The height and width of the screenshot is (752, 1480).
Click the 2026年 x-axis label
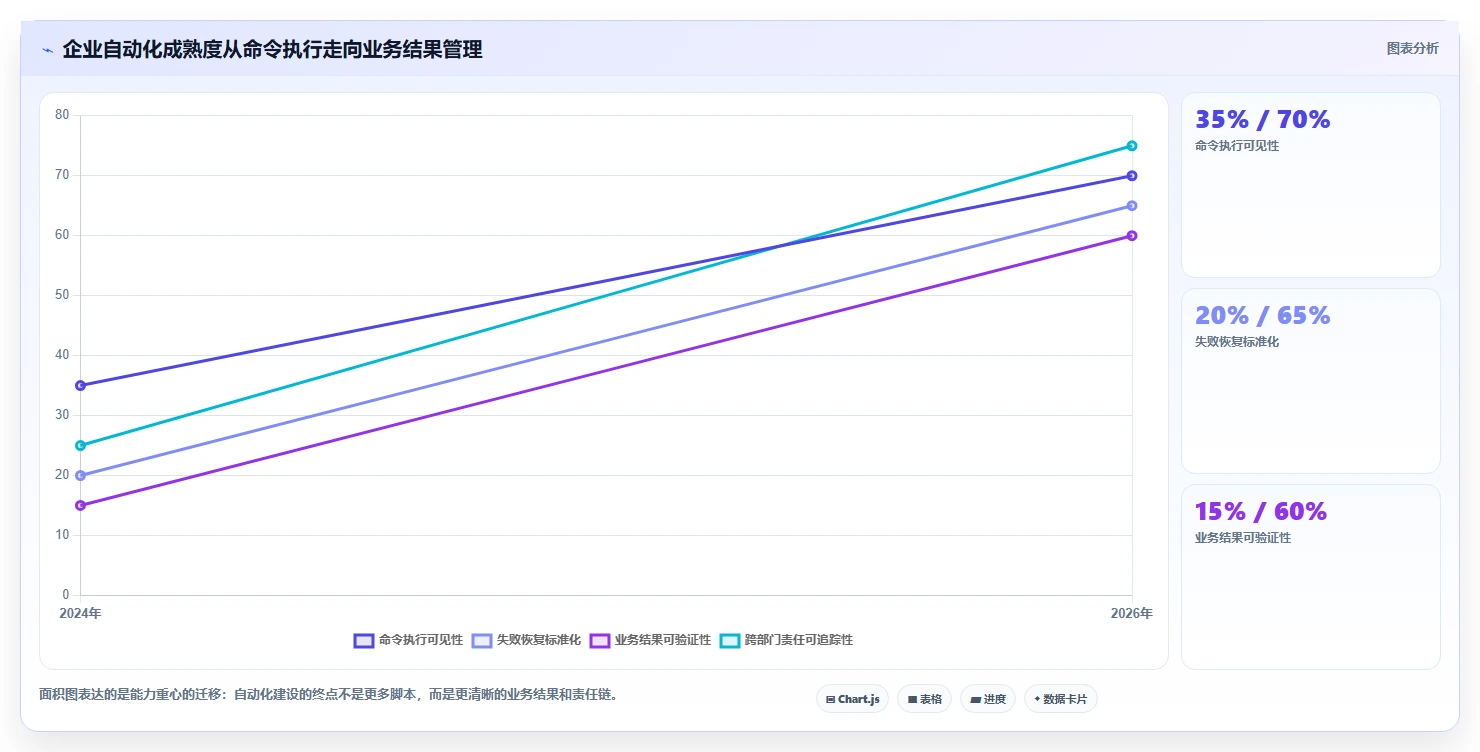tap(1132, 613)
